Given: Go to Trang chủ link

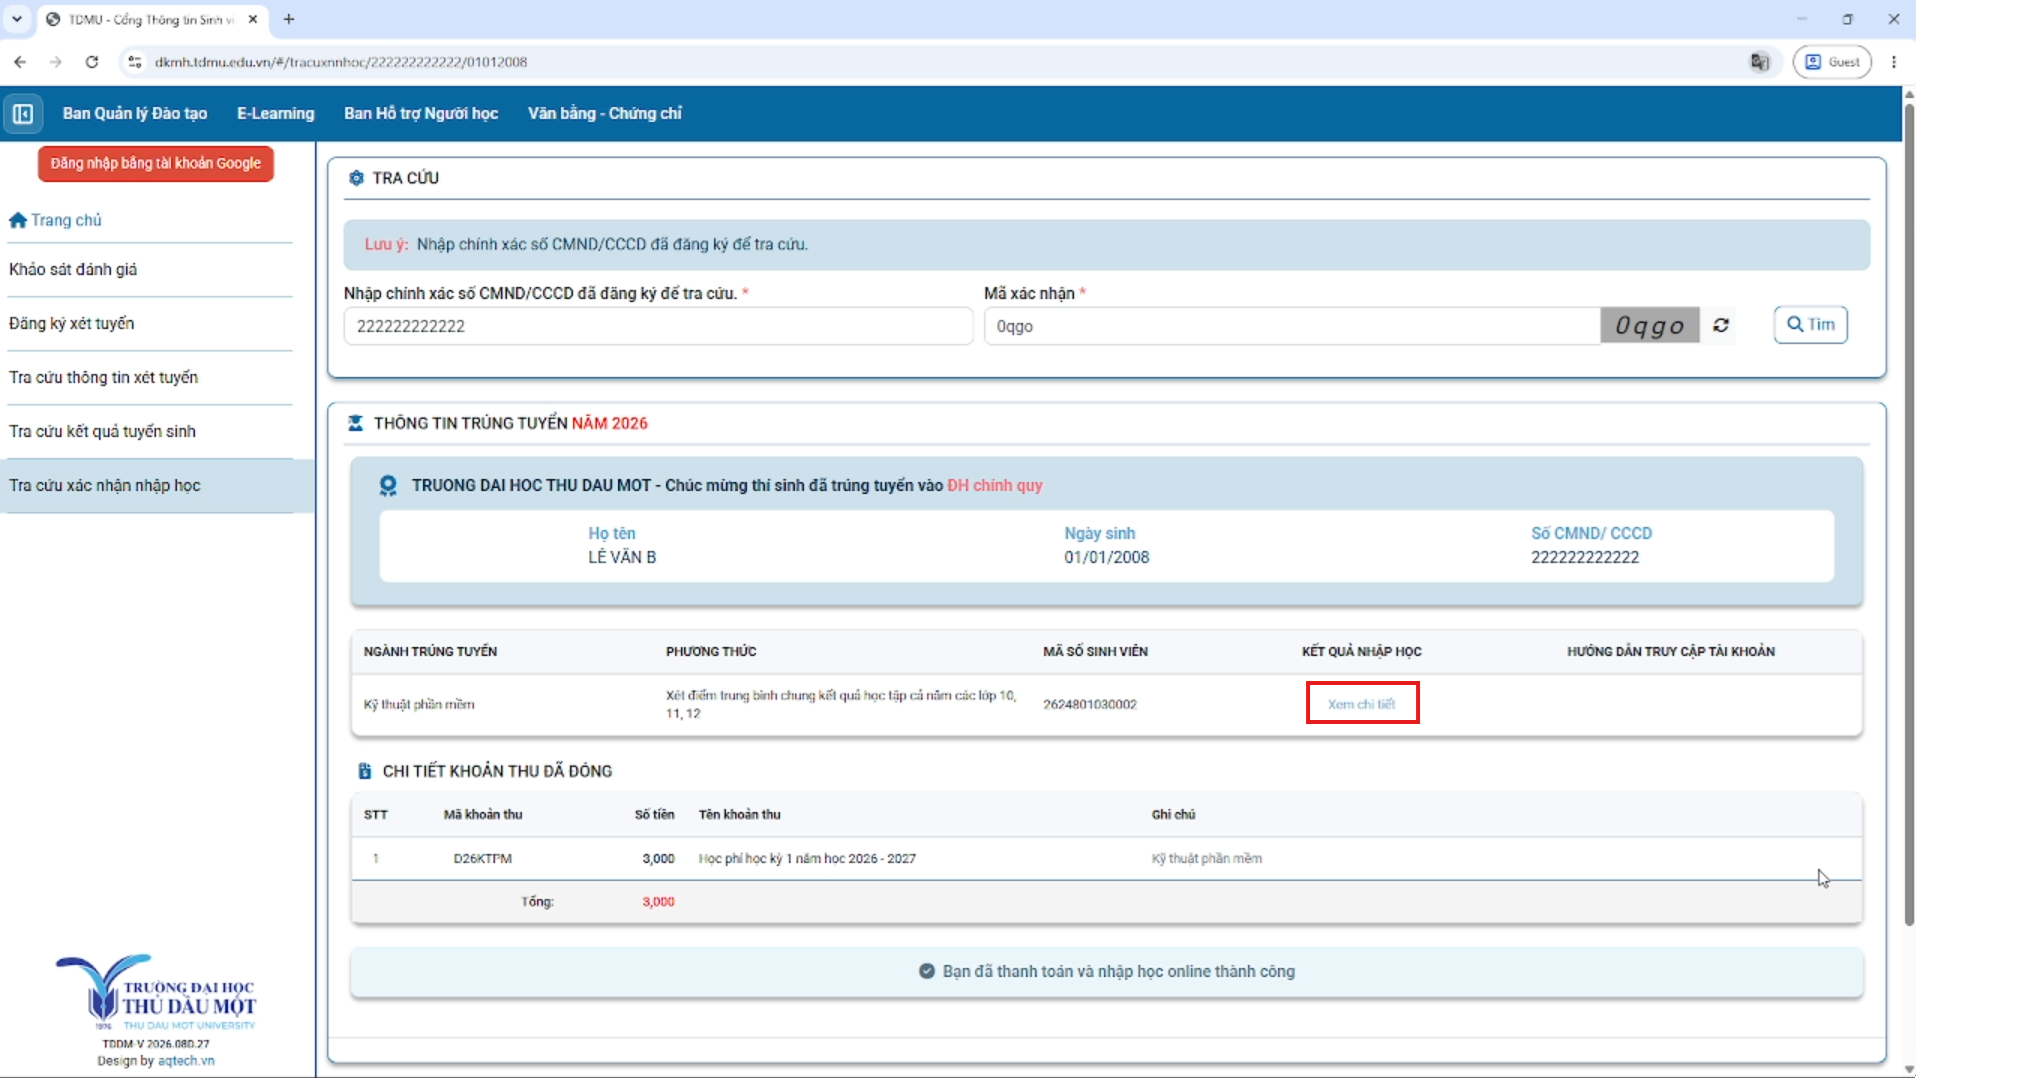Looking at the screenshot, I should [x=66, y=220].
